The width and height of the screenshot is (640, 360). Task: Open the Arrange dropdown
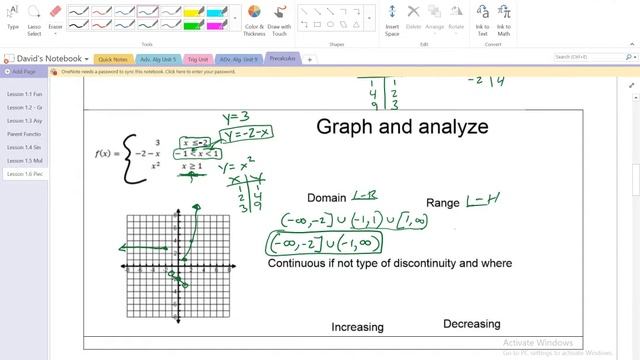434,18
